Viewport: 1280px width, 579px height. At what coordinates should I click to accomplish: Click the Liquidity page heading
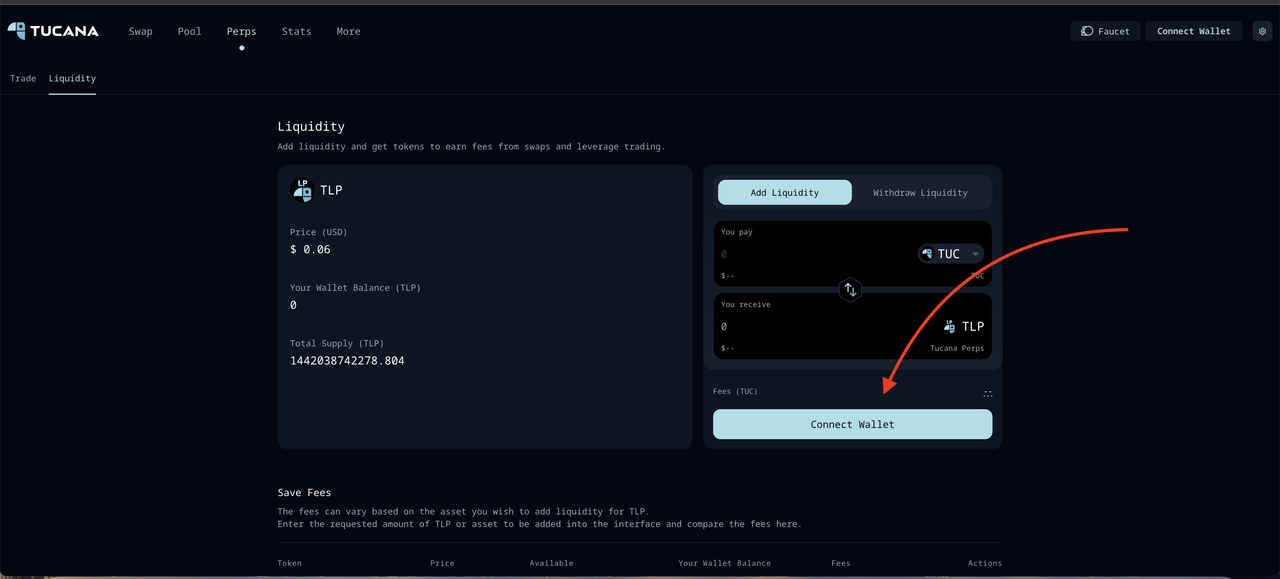point(311,127)
